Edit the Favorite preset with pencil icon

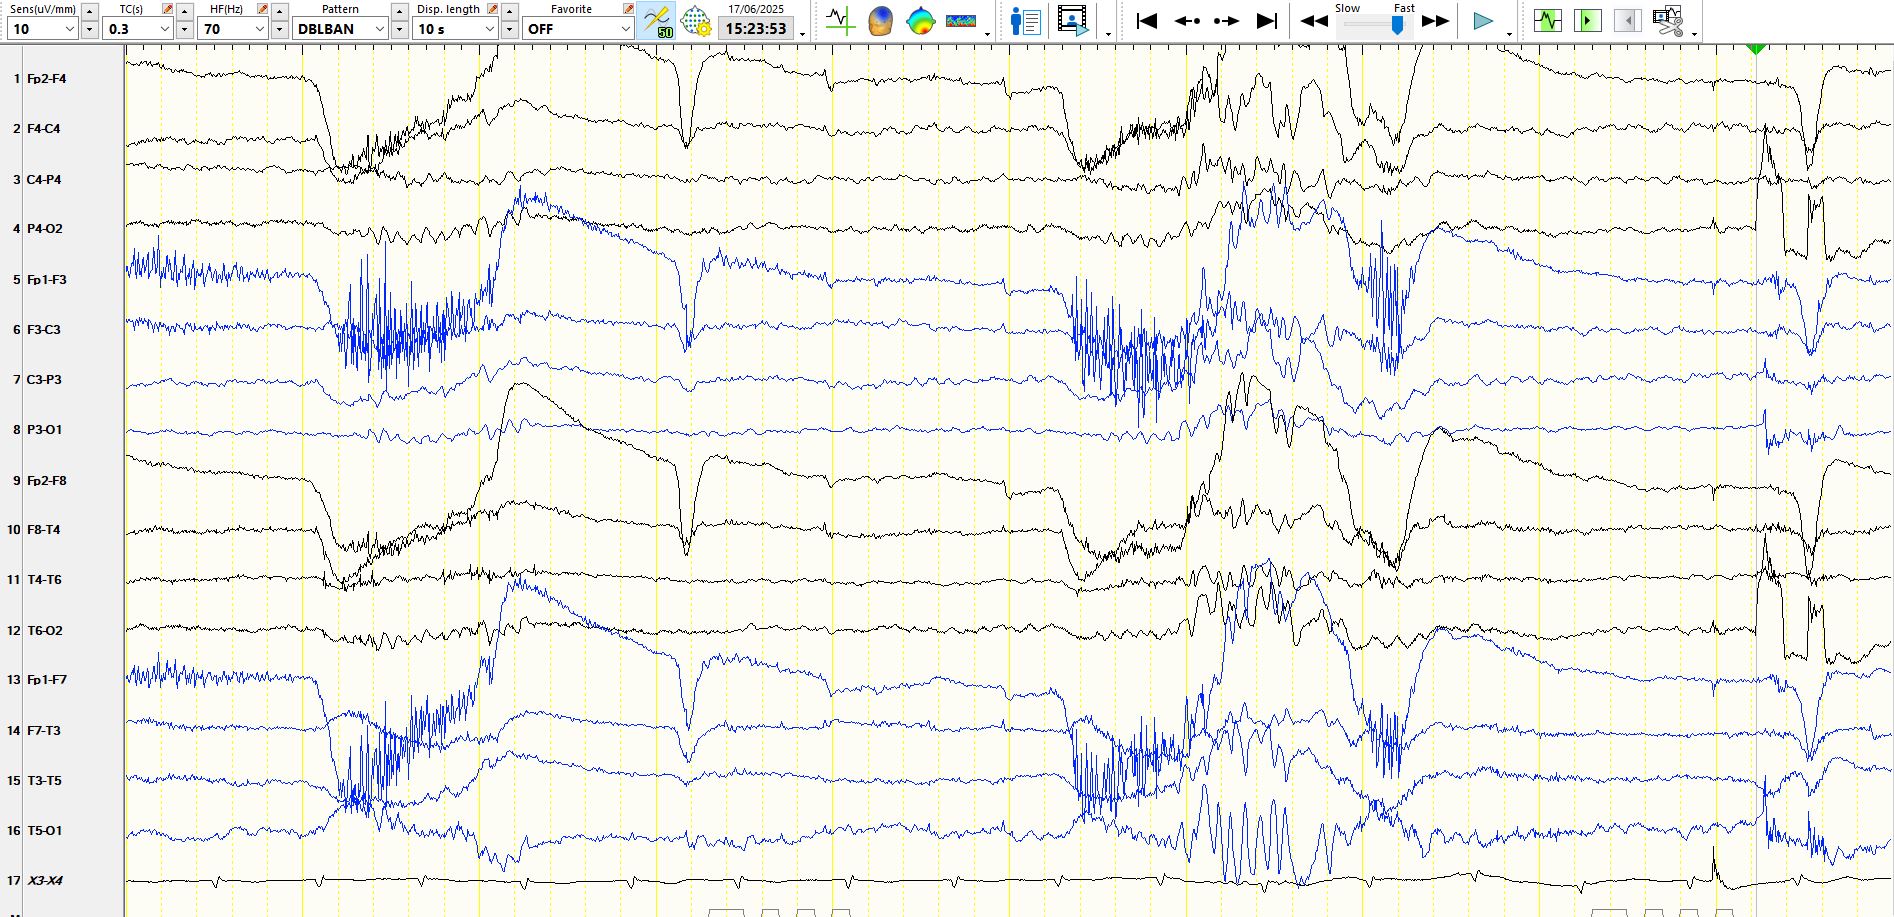pos(628,9)
